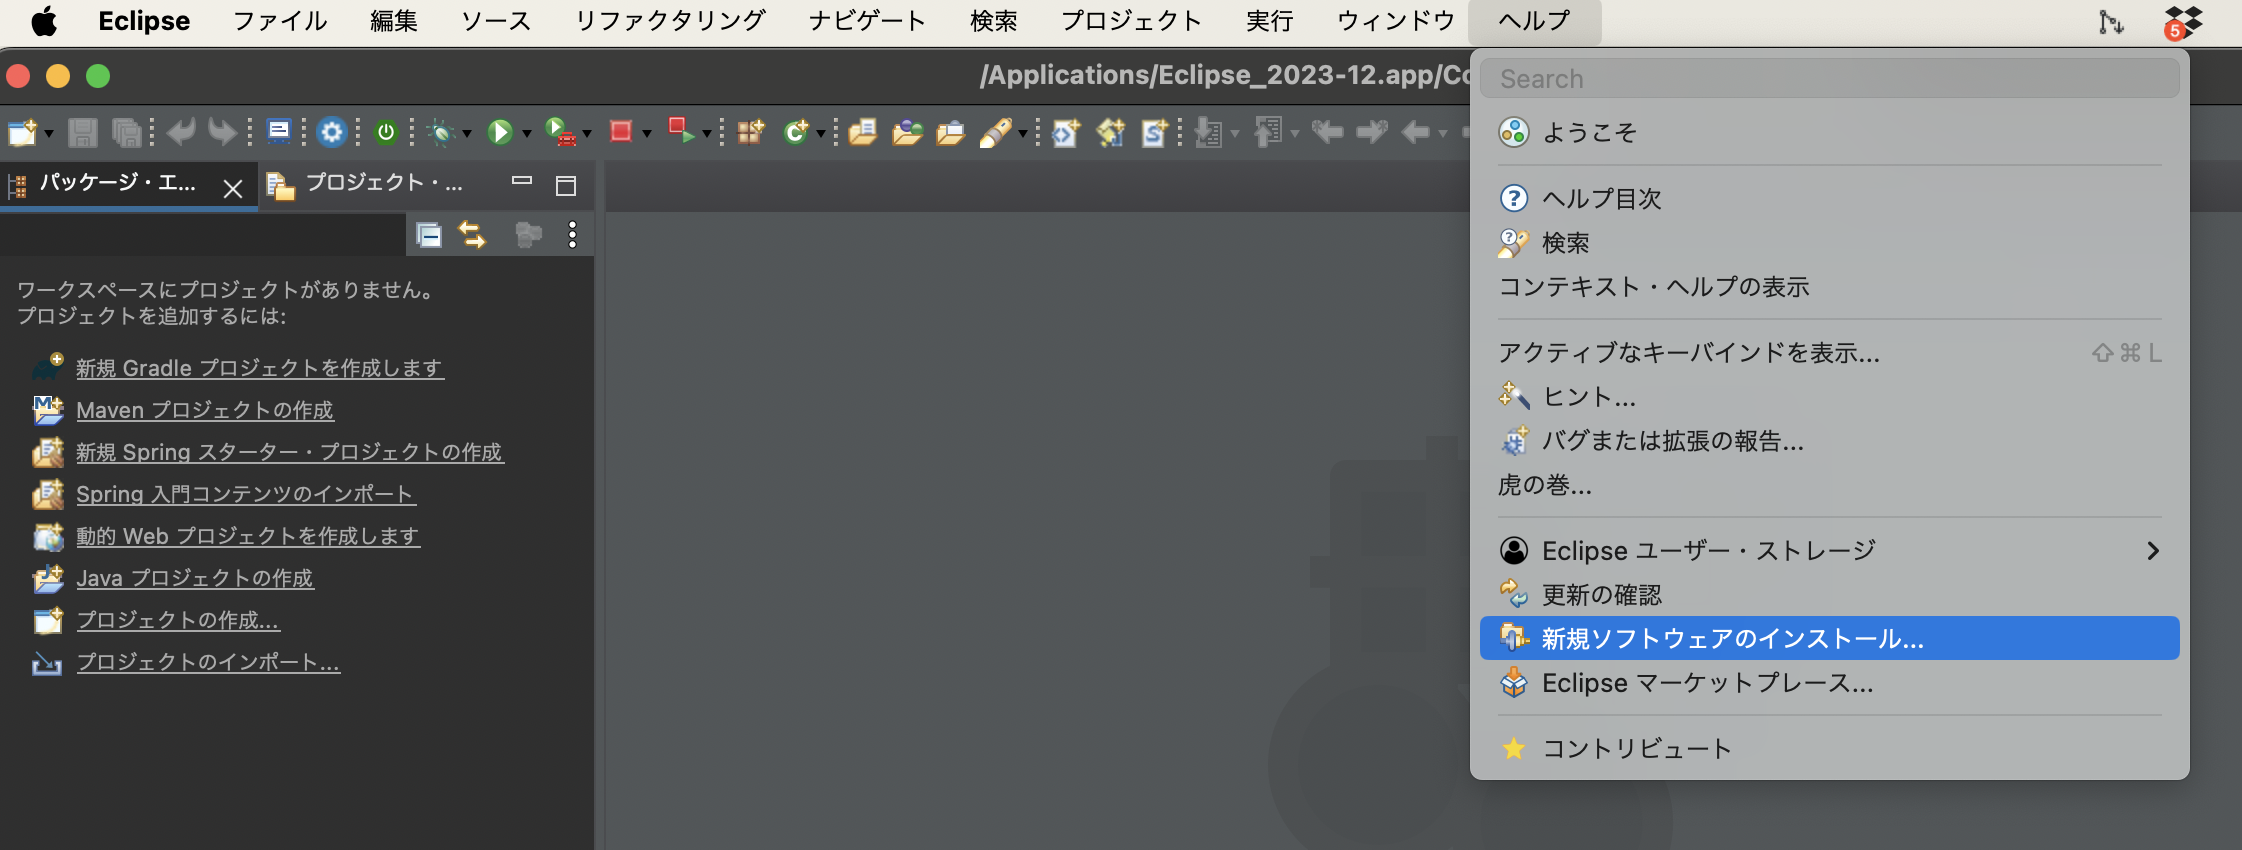This screenshot has width=2242, height=850.
Task: Open Package Explorer three-dot view menu
Action: [572, 235]
